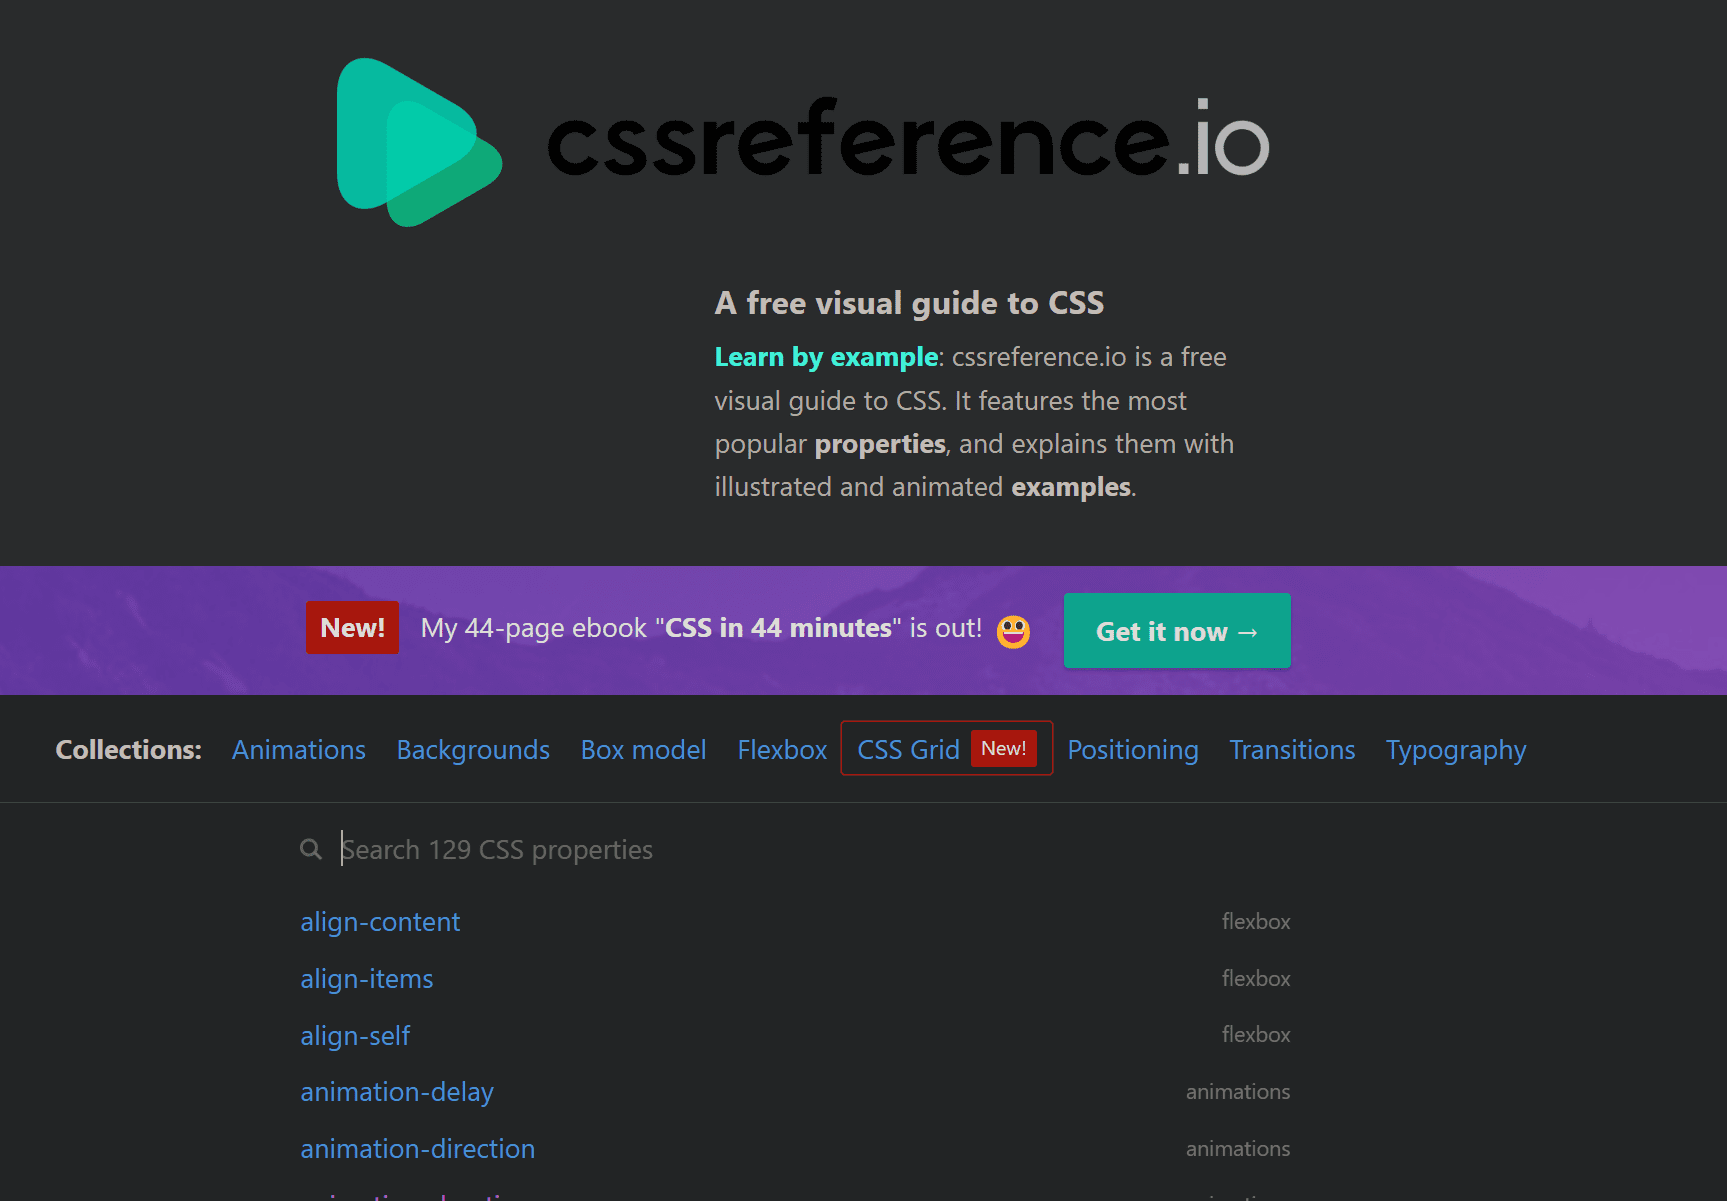Click the Get it now button
This screenshot has height=1201, width=1727.
tap(1177, 631)
